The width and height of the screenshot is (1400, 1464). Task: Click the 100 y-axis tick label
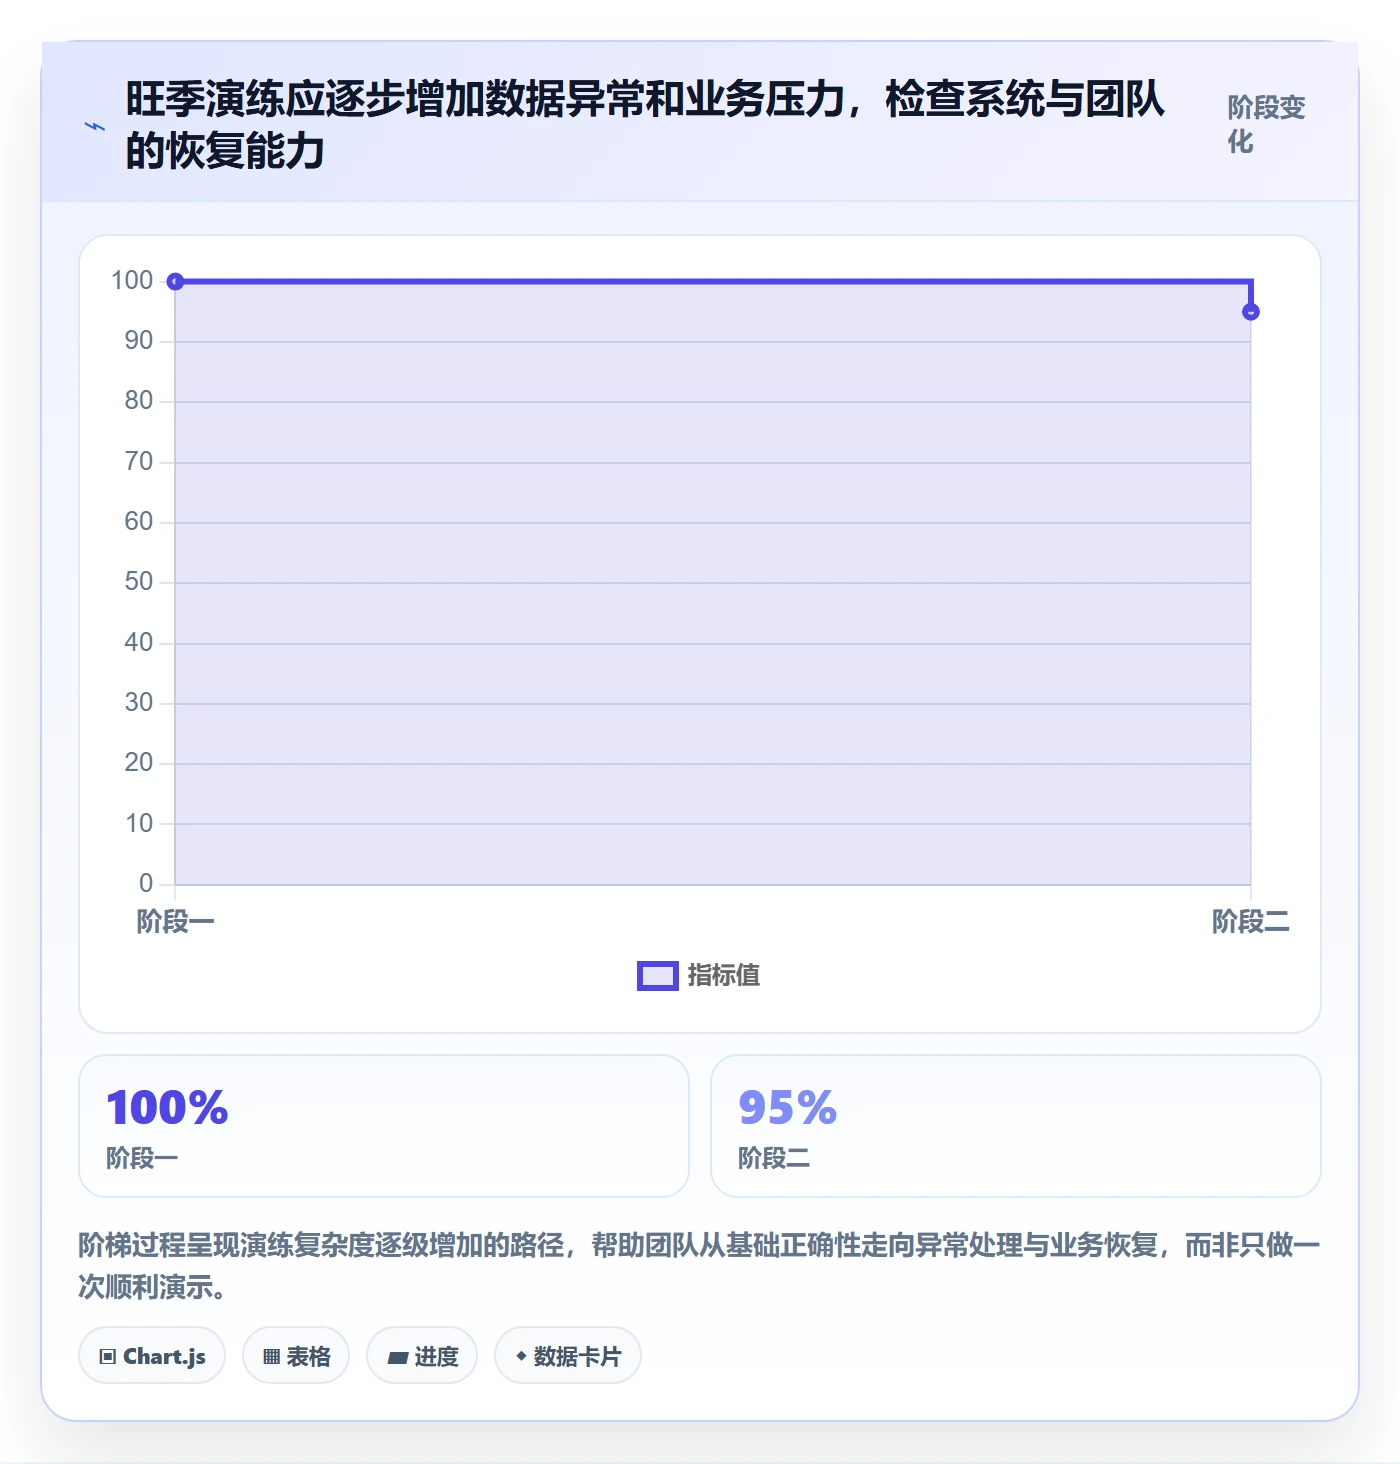click(x=132, y=280)
